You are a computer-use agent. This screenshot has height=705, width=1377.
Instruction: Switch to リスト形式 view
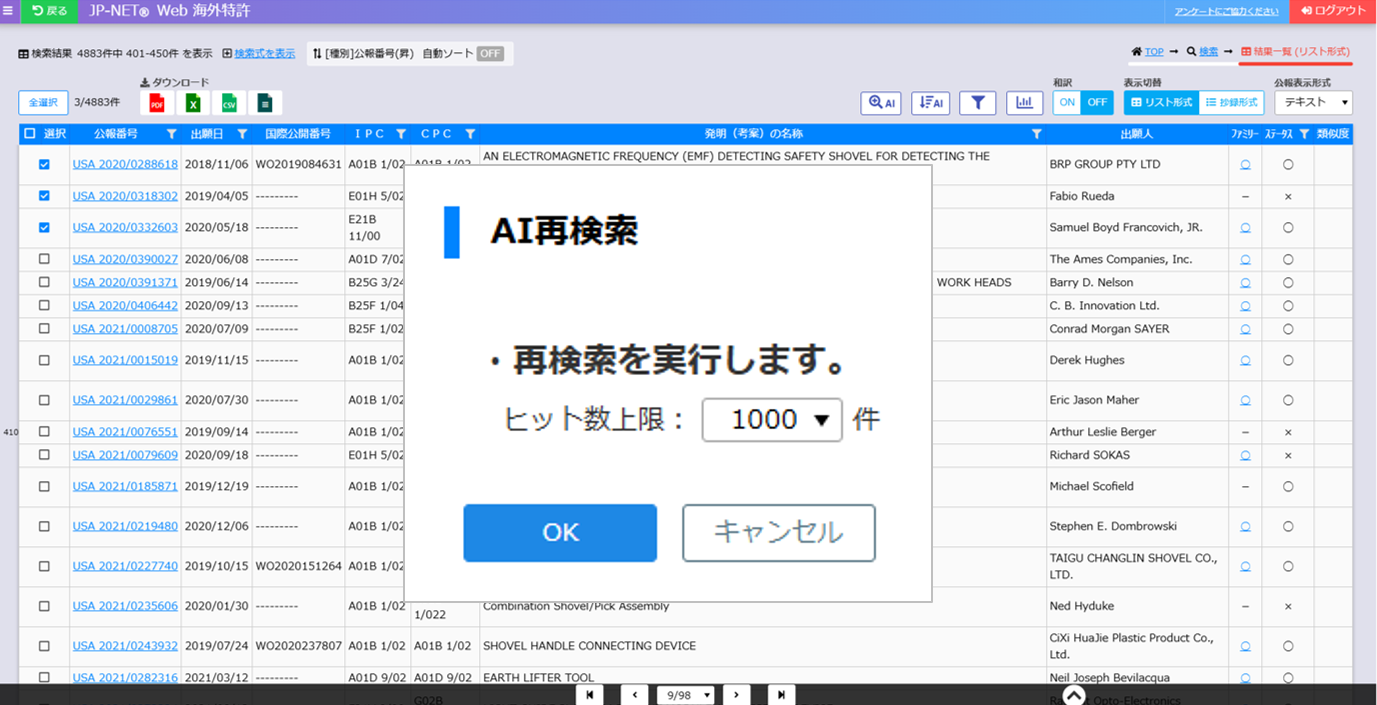(1160, 102)
